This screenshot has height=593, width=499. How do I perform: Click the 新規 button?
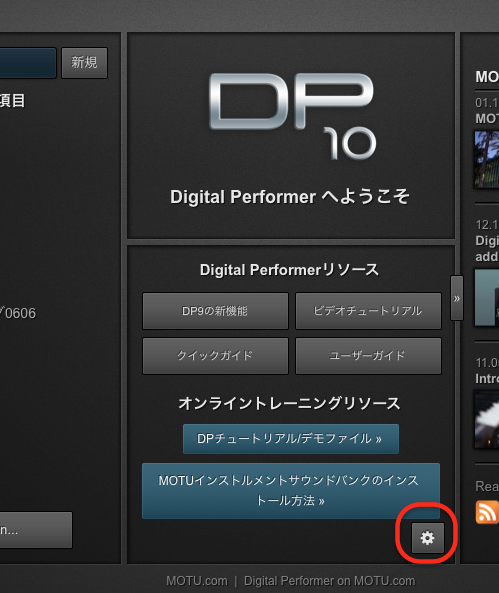(x=84, y=63)
